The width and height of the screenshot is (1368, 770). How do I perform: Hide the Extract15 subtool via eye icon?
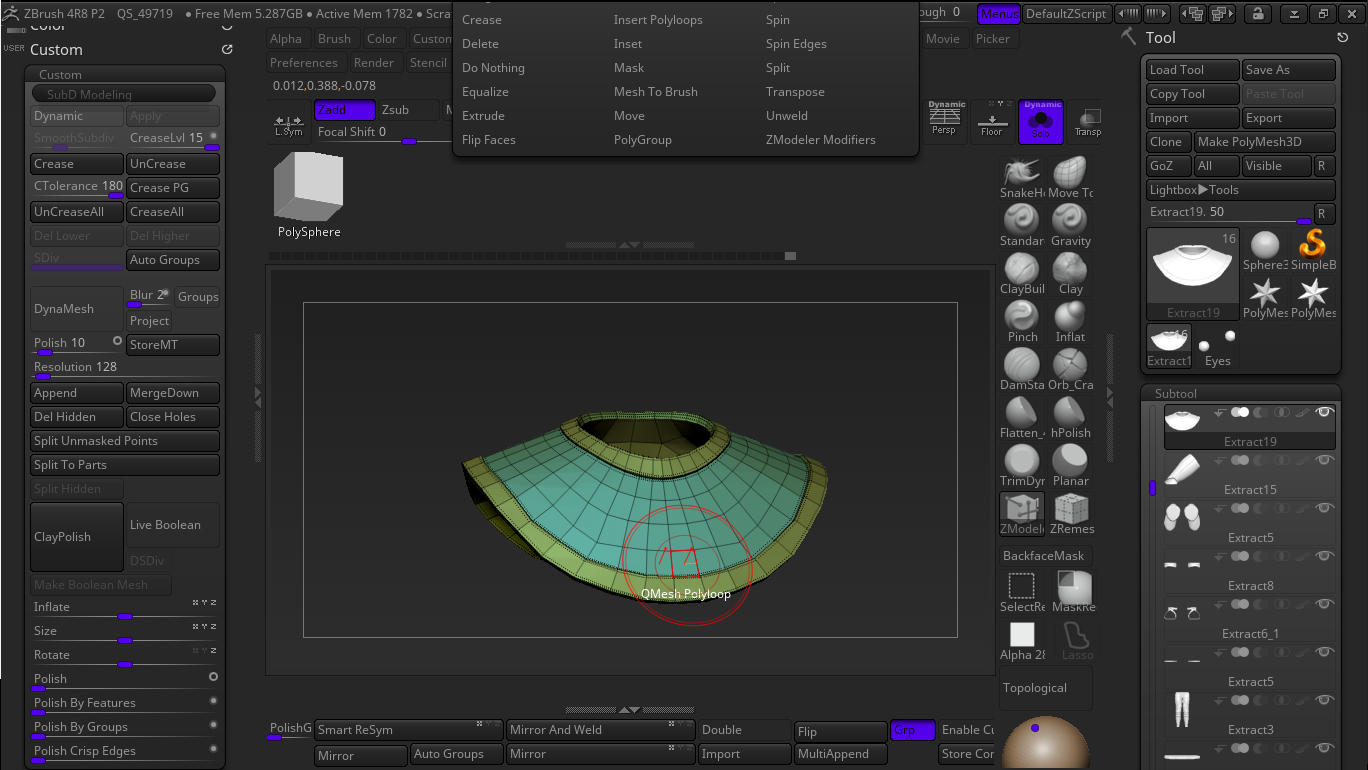pos(1325,460)
